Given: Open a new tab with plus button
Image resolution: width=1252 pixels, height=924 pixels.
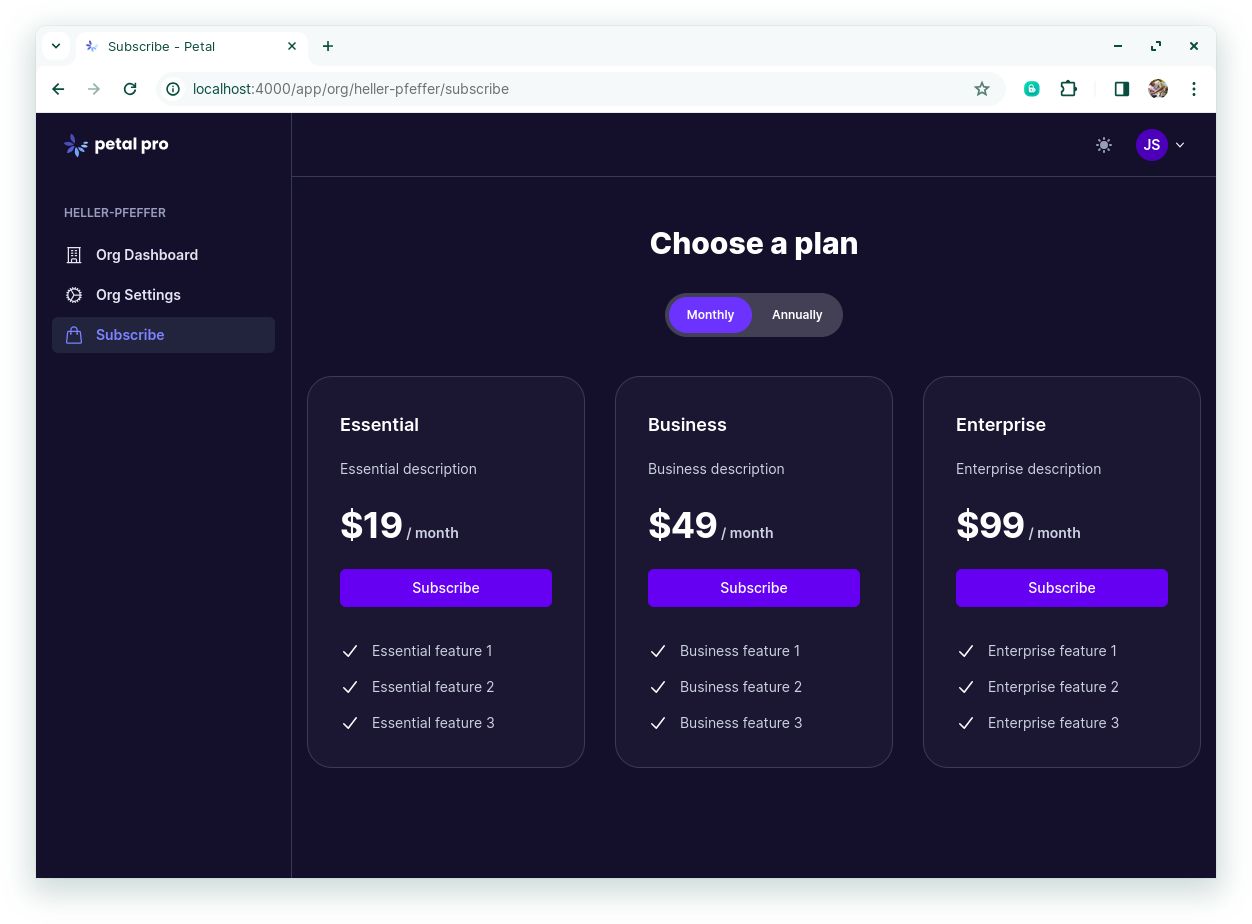Looking at the screenshot, I should coord(328,46).
